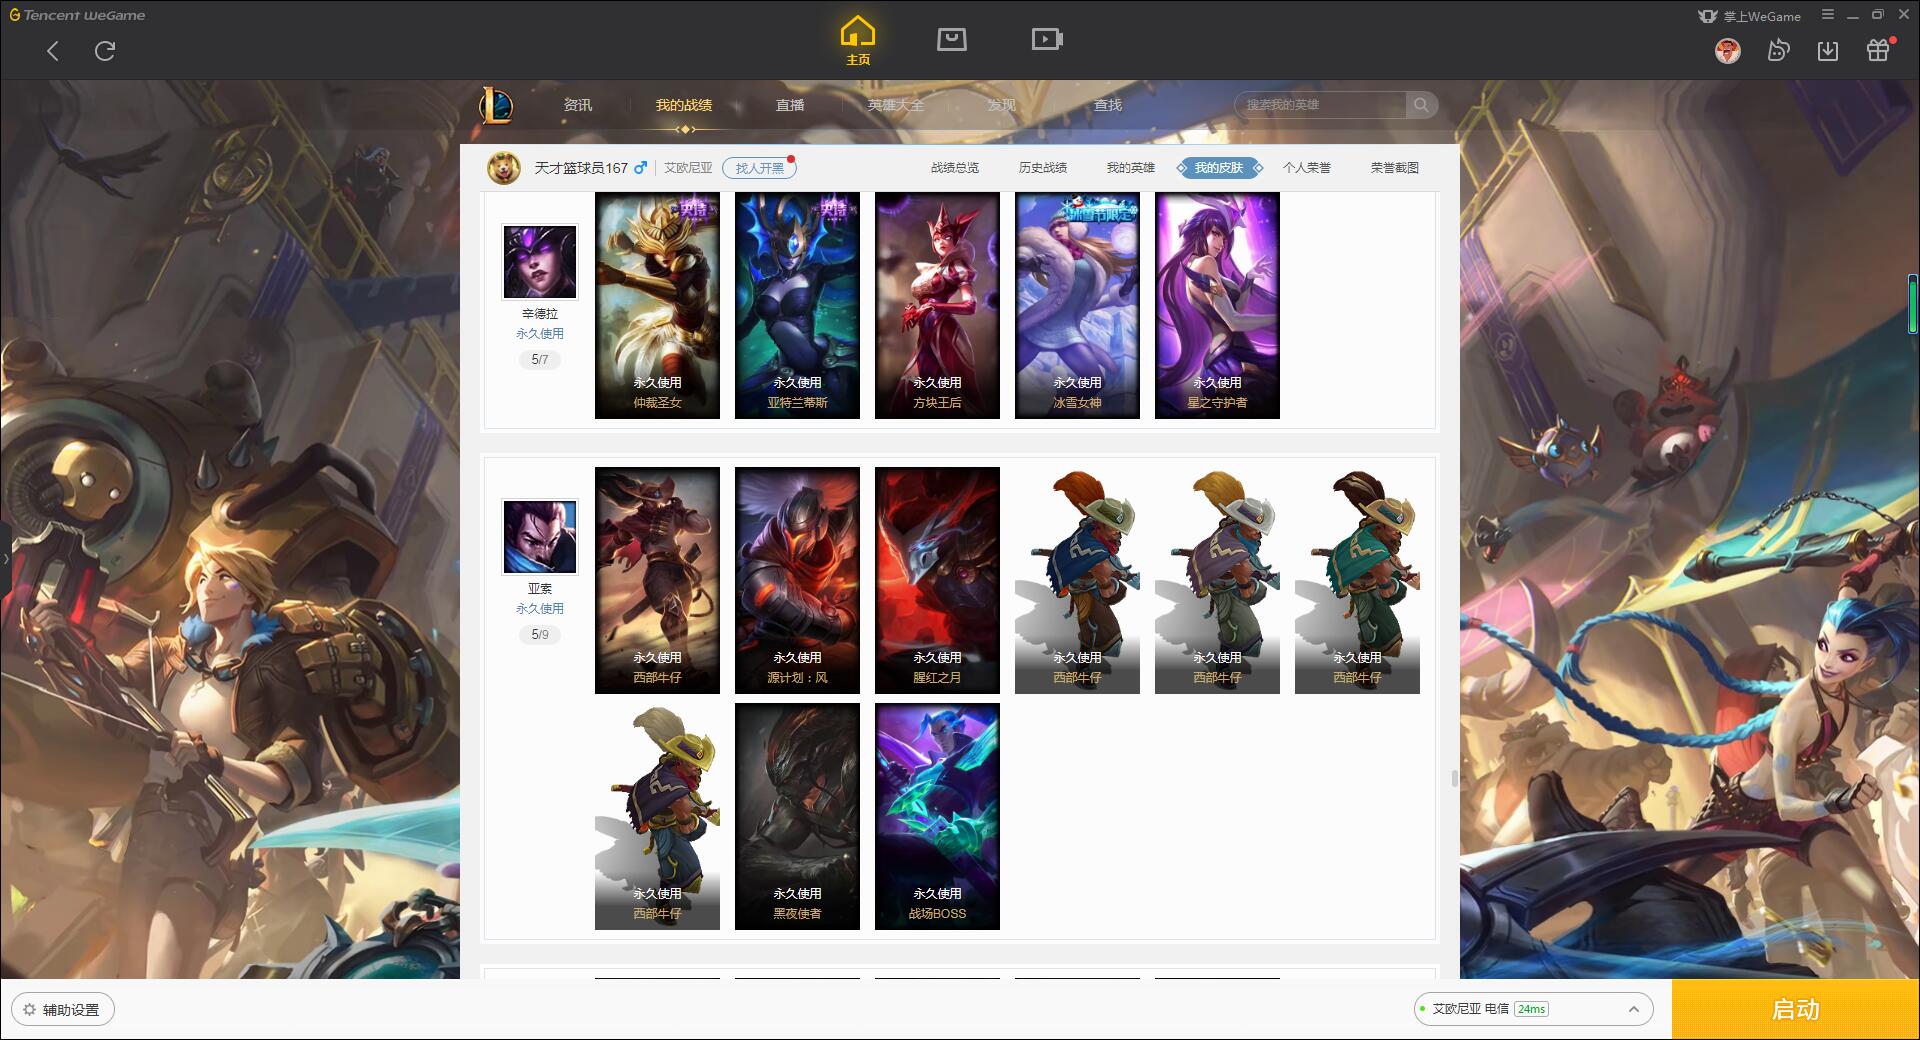The width and height of the screenshot is (1920, 1040).
Task: Click the player profile avatar
Action: 504,168
